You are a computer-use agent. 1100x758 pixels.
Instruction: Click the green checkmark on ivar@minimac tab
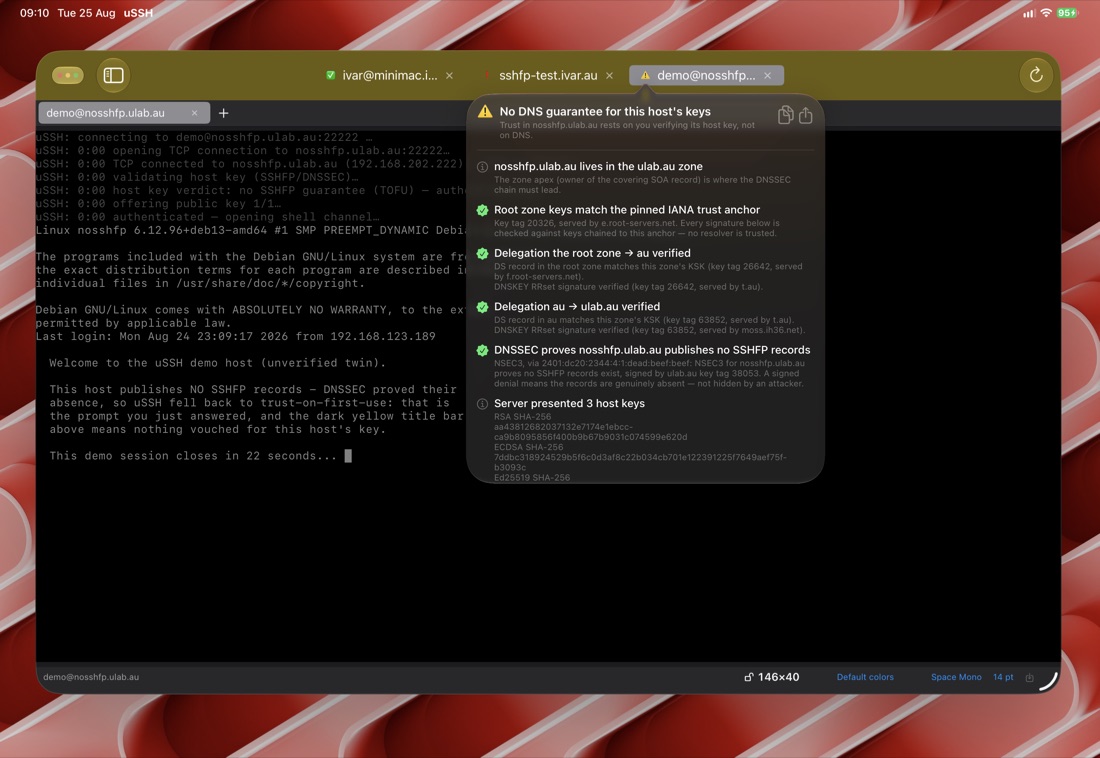[x=330, y=75]
